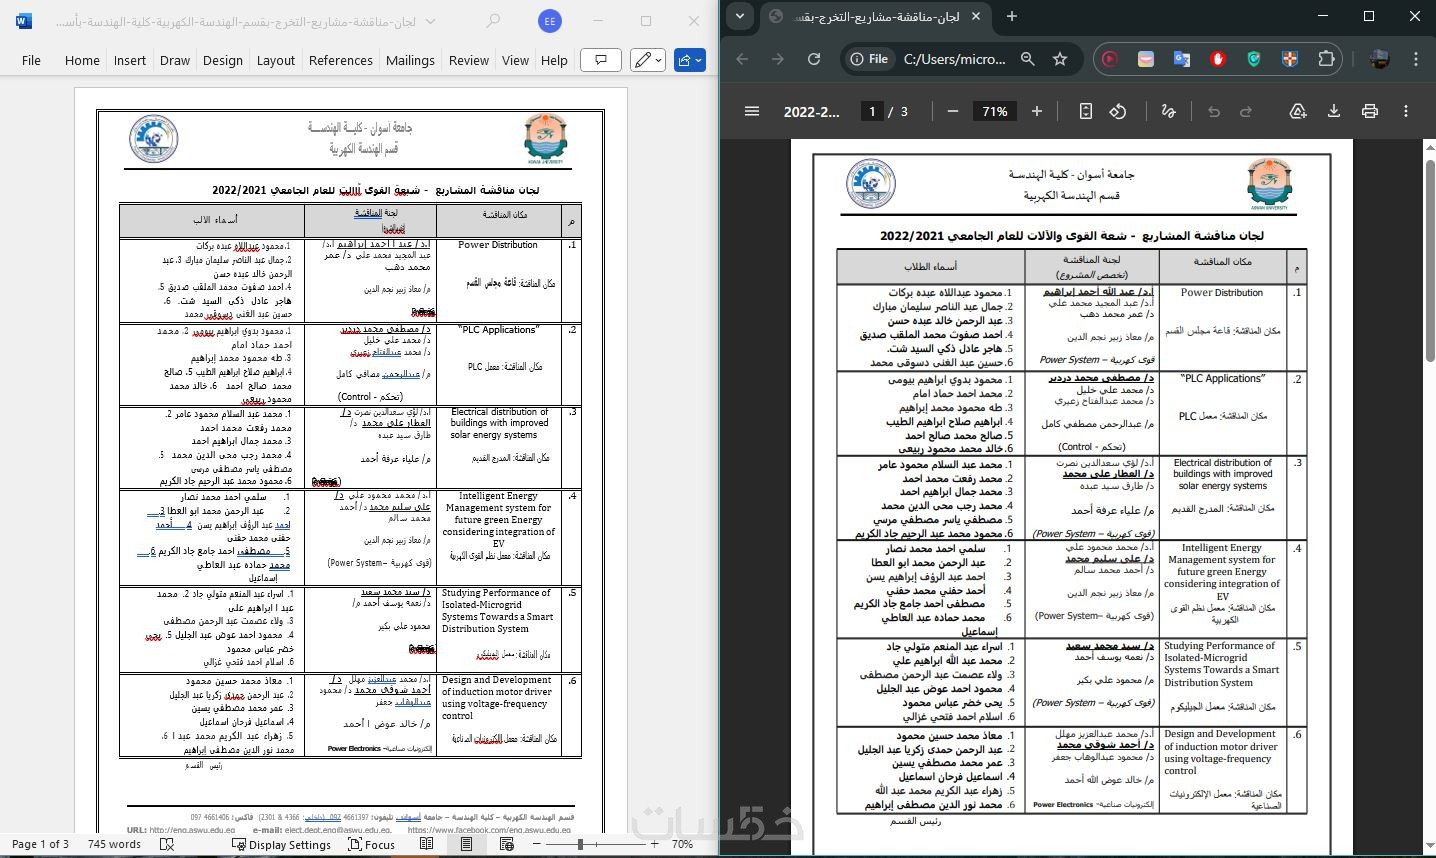Open PDF viewer more actions menu
The image size is (1436, 858).
1407,111
